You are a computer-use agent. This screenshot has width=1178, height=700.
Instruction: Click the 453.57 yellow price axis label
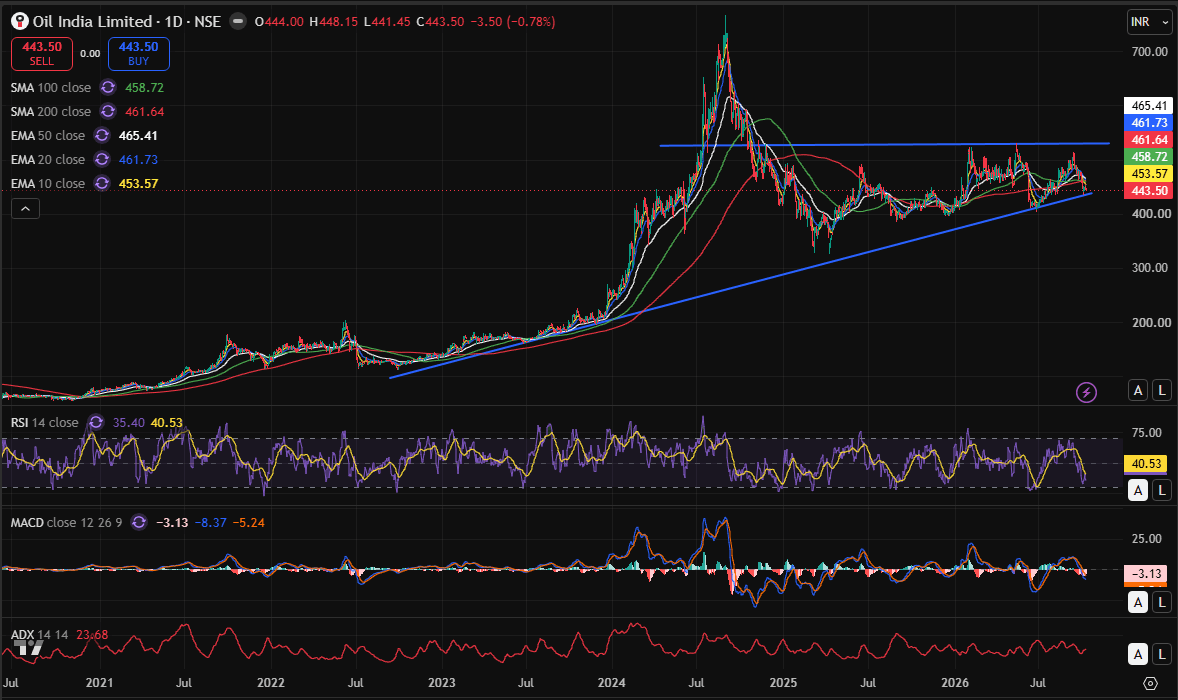(1149, 173)
